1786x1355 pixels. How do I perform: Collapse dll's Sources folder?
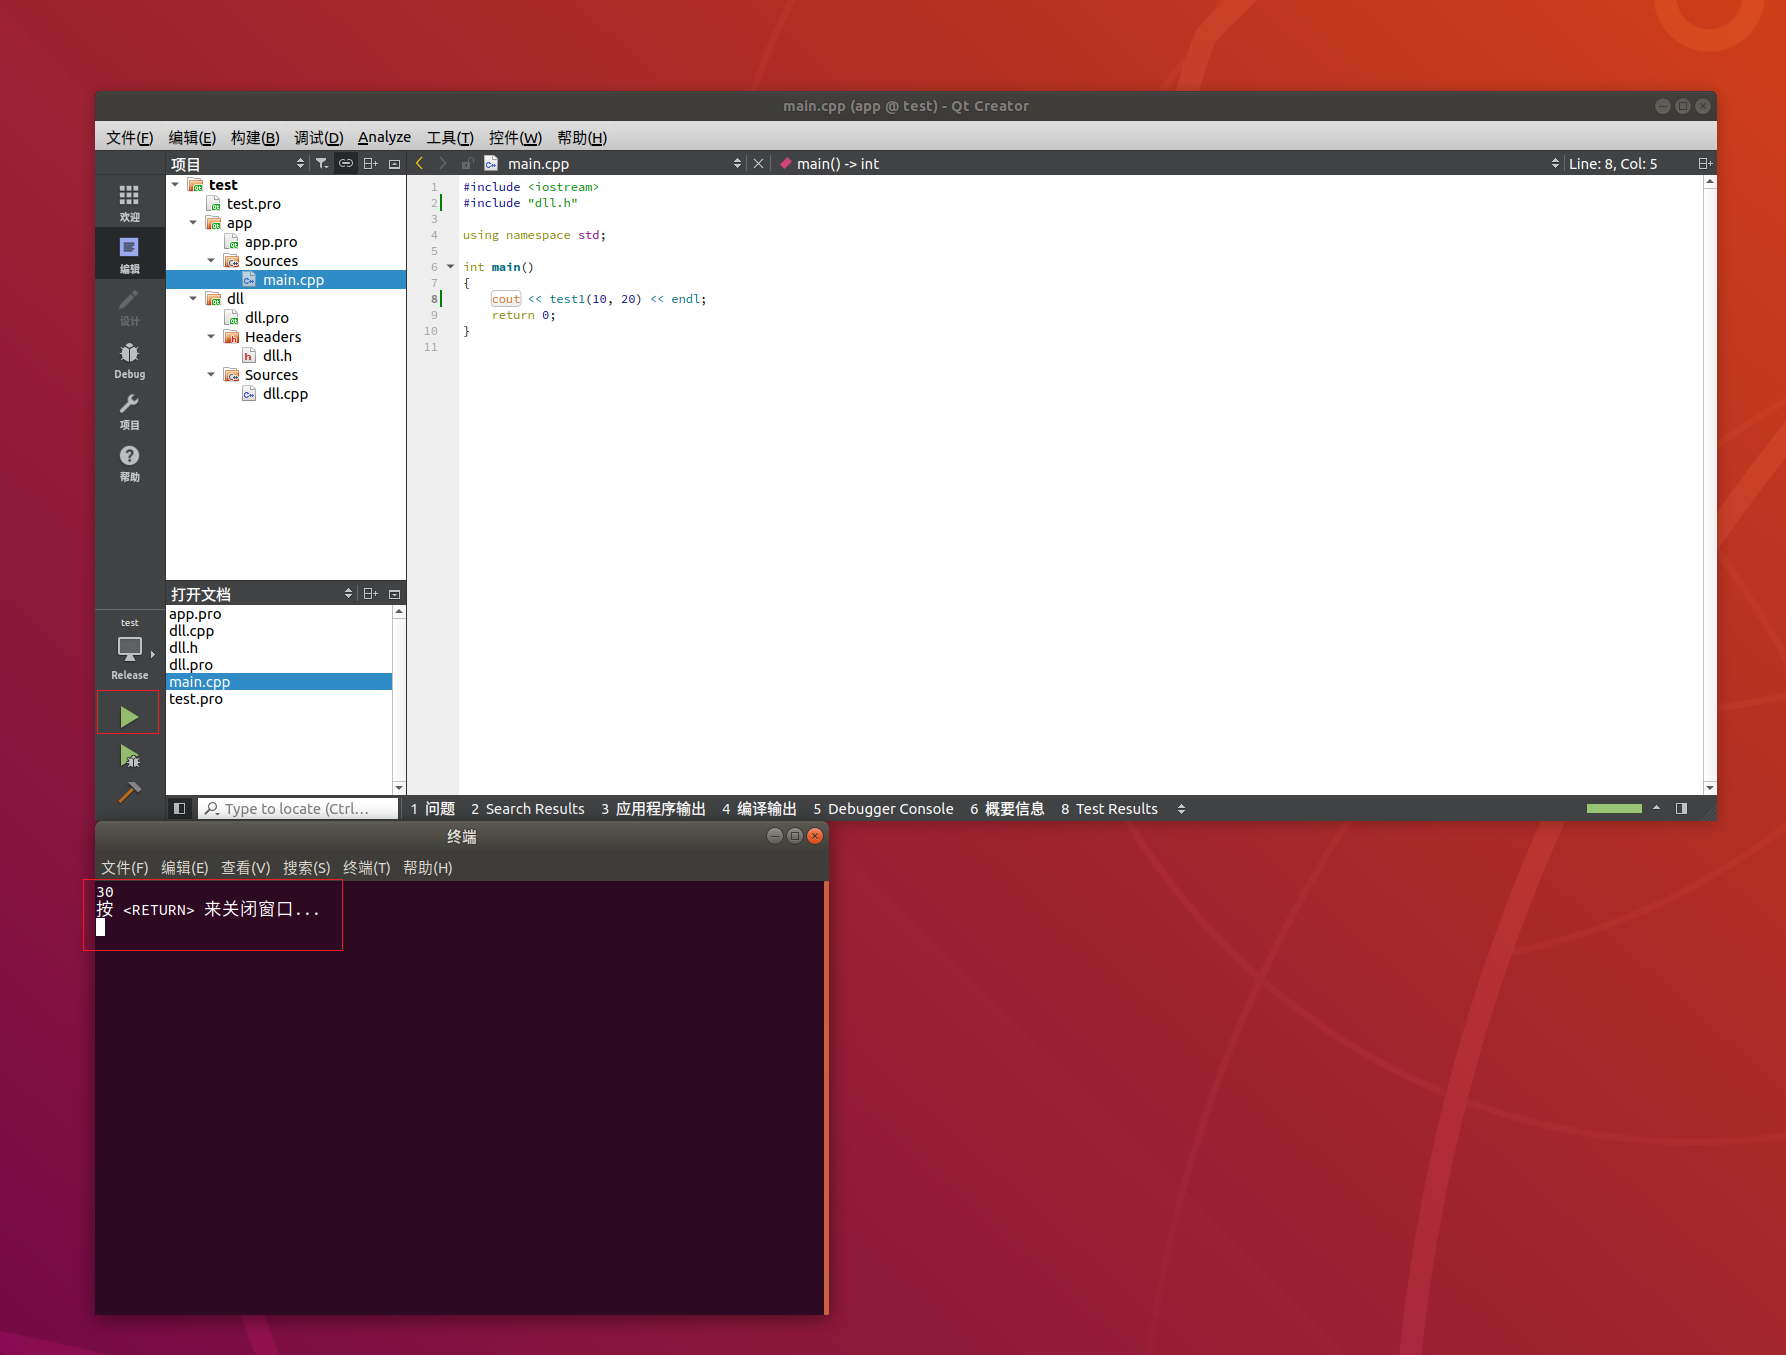coord(211,374)
